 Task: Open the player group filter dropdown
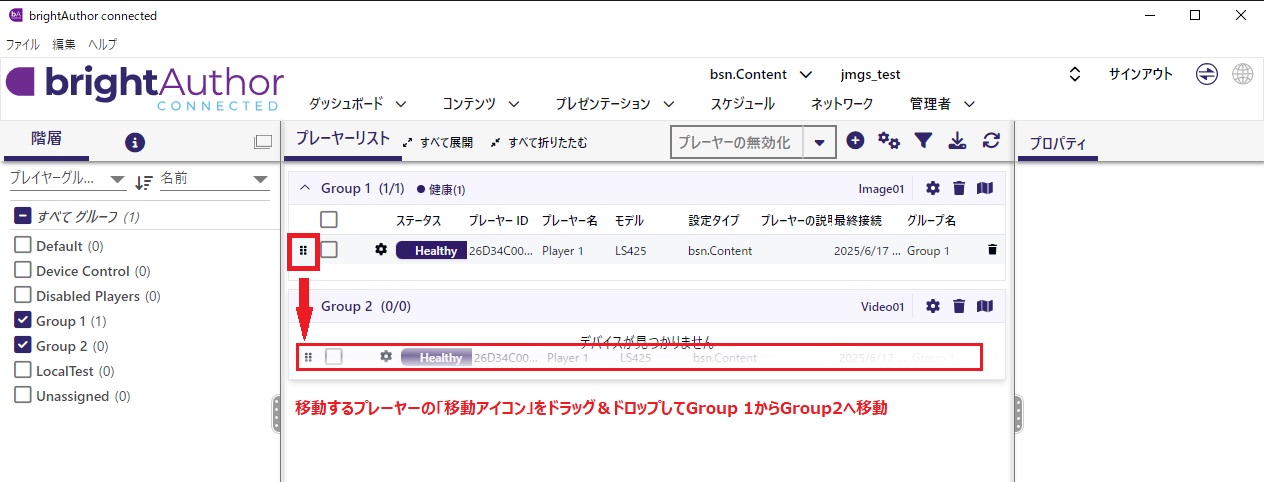(68, 179)
